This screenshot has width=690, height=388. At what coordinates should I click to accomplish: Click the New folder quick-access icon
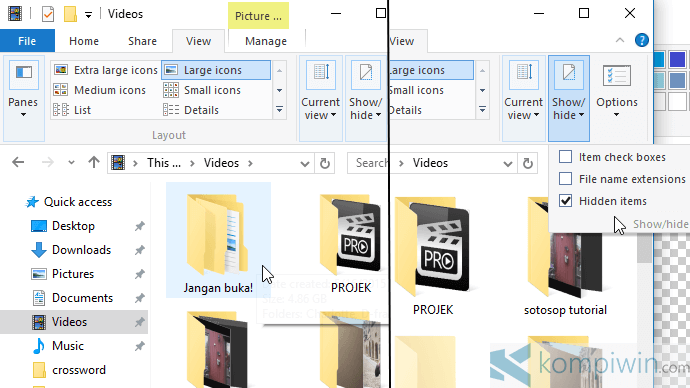pyautogui.click(x=70, y=14)
